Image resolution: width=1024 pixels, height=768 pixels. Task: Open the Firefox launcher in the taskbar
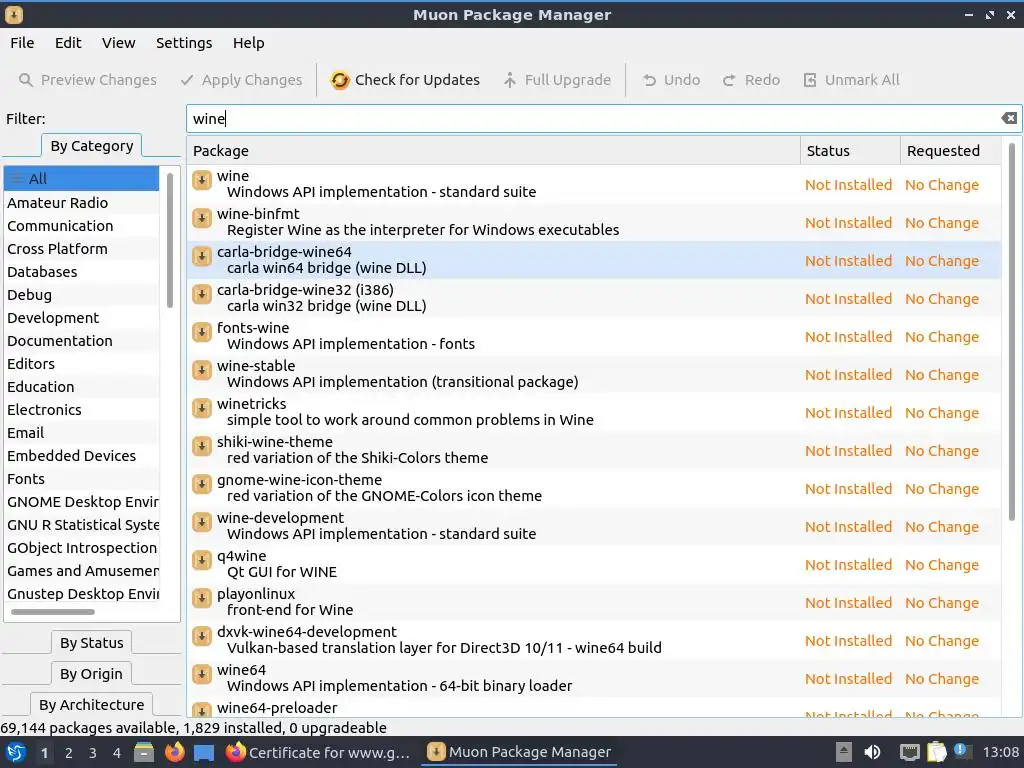[x=174, y=752]
